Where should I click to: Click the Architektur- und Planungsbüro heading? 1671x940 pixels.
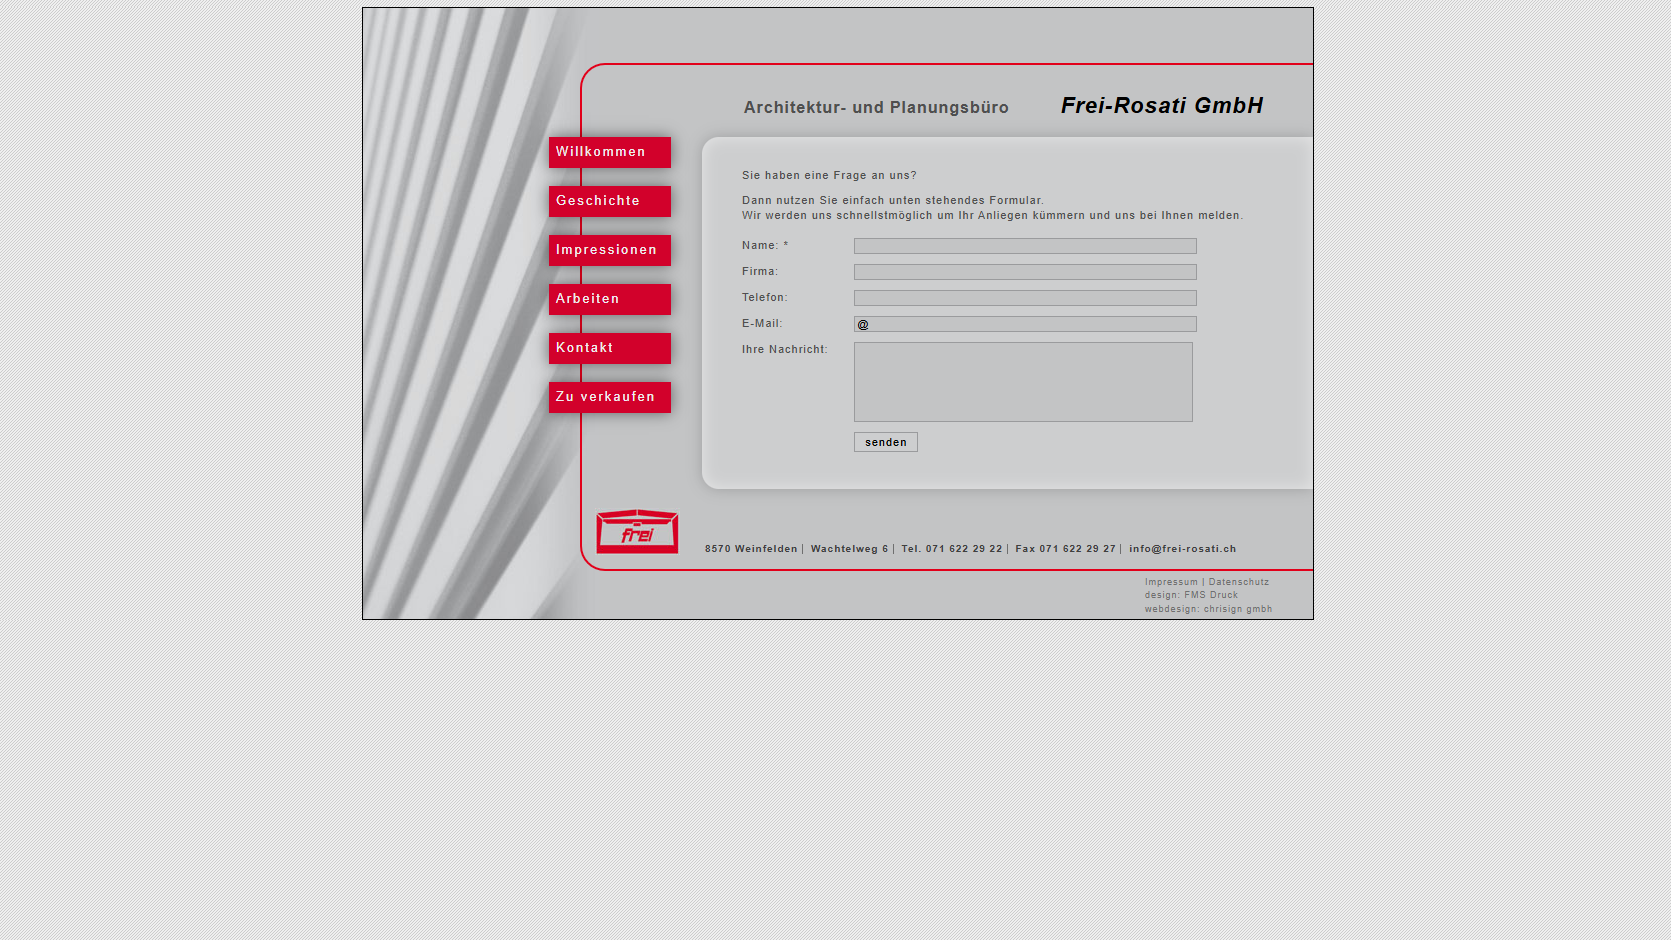coord(876,108)
